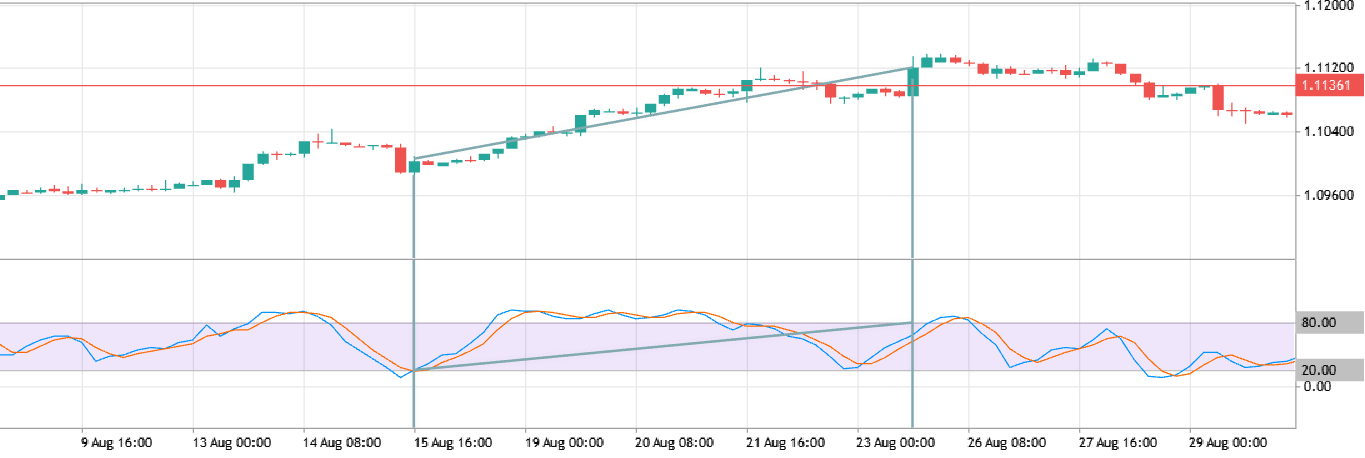The height and width of the screenshot is (458, 1365).
Task: Click the red 1.11361 current price label
Action: [x=1329, y=86]
